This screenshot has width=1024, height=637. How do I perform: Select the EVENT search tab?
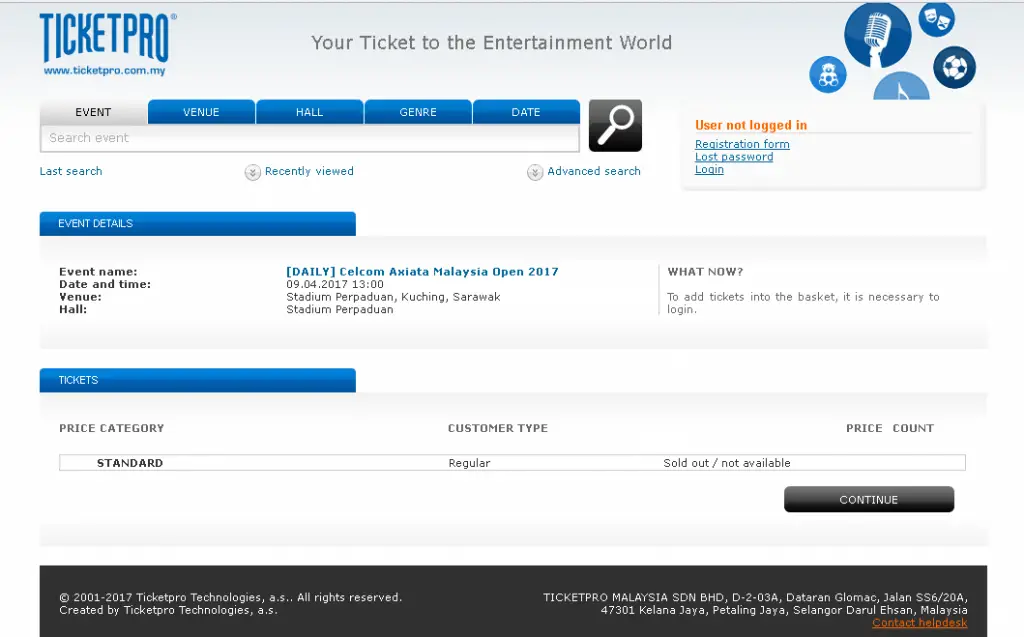tap(93, 112)
